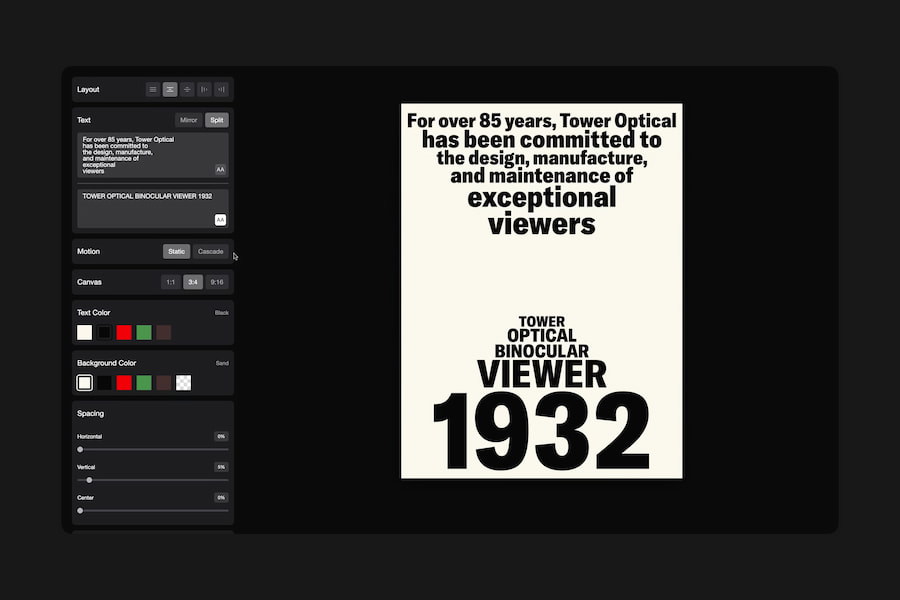Click the Horizontal 0% value box
Image resolution: width=900 pixels, height=600 pixels.
(x=221, y=436)
